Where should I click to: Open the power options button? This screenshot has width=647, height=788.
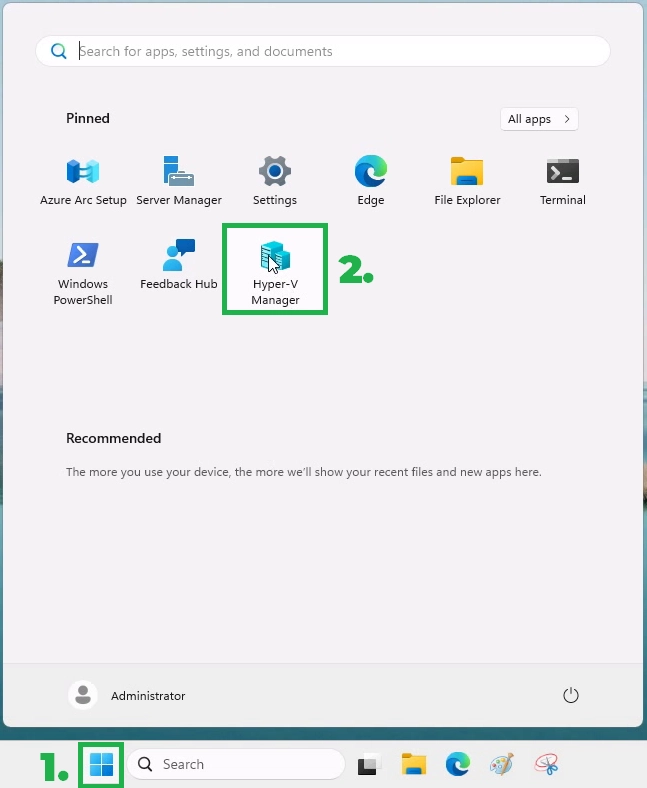tap(571, 695)
